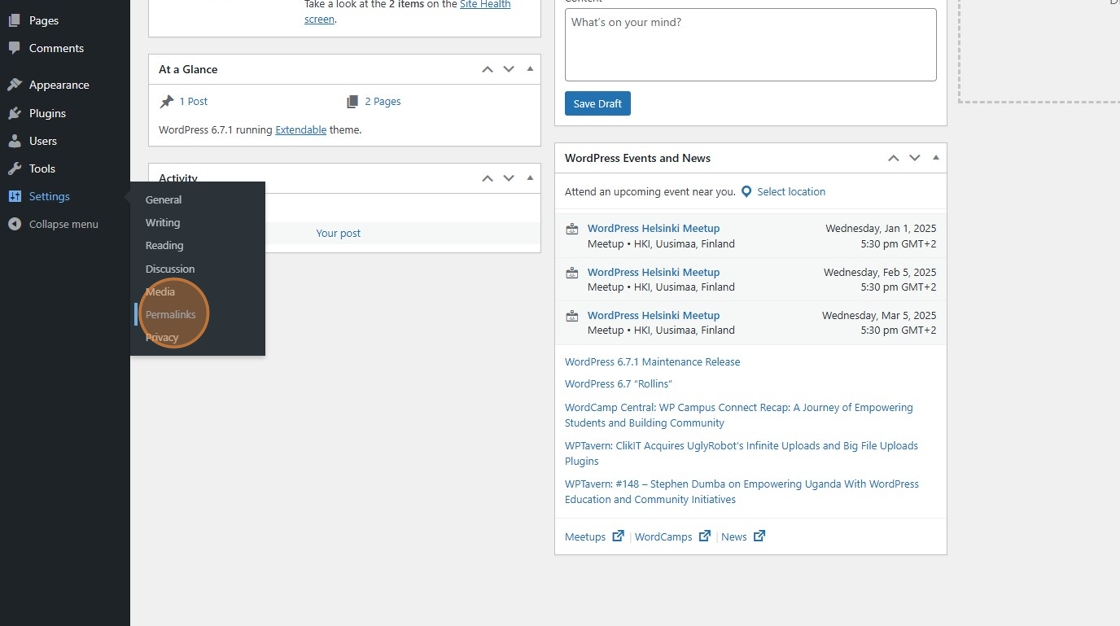
Task: Toggle the Activity panel
Action: (x=530, y=178)
